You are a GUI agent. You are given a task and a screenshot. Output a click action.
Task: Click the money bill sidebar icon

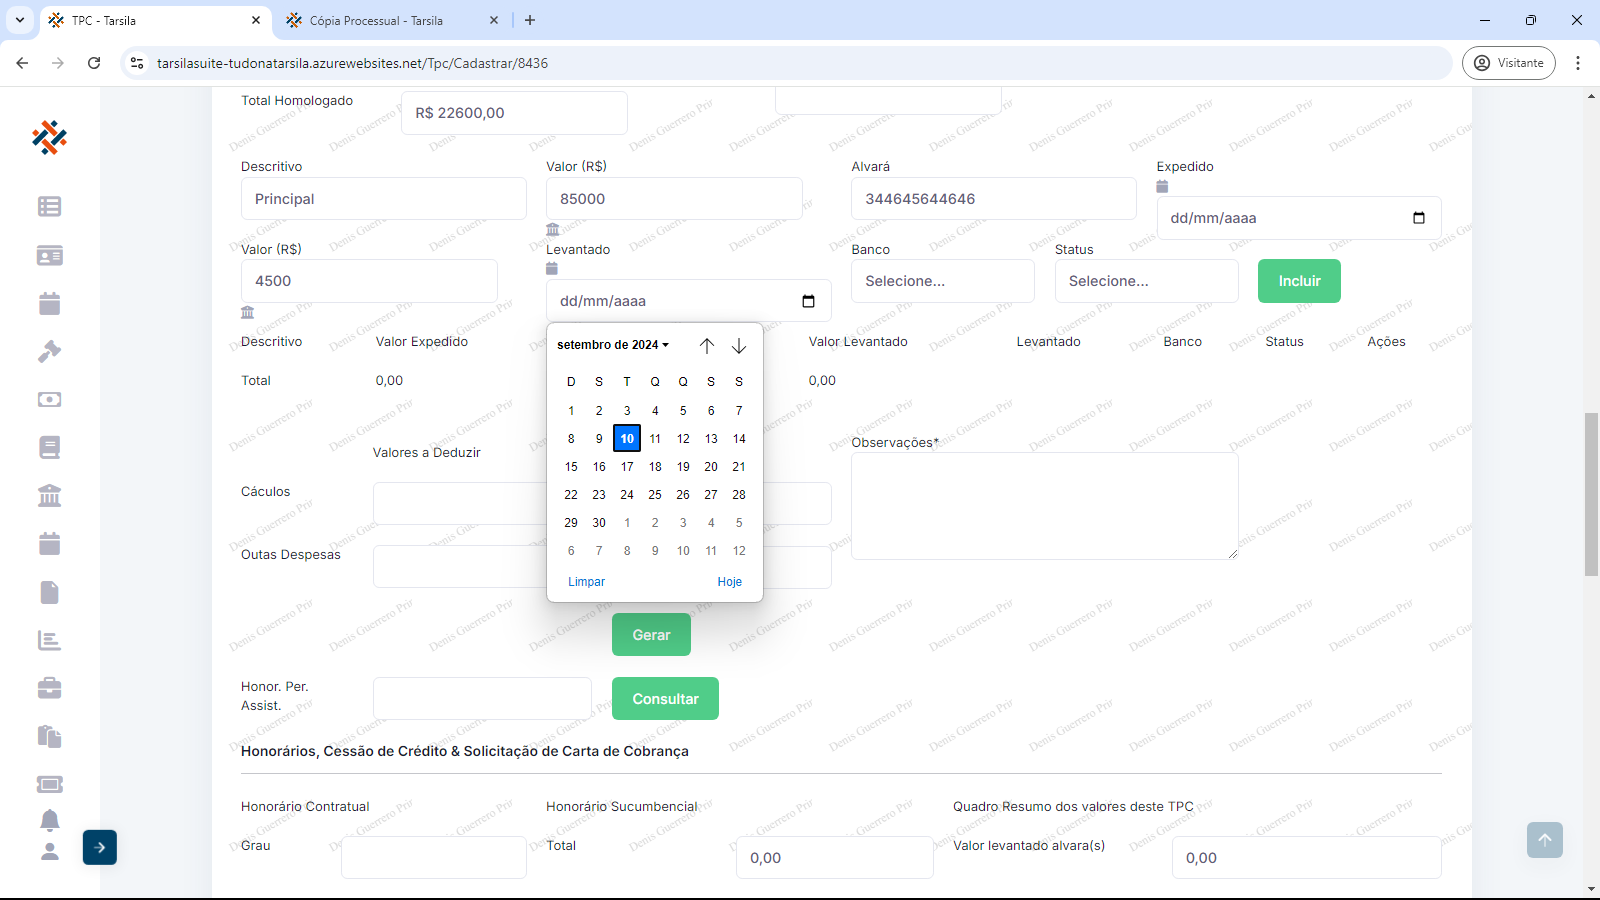click(49, 399)
